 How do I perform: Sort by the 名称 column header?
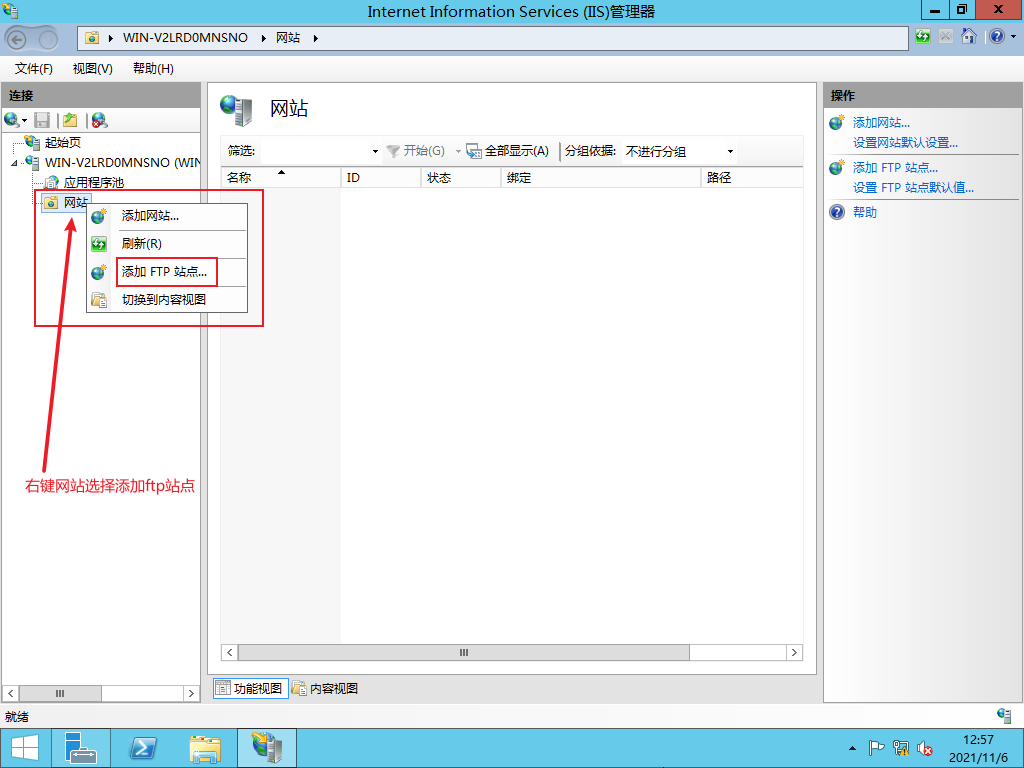pos(281,178)
